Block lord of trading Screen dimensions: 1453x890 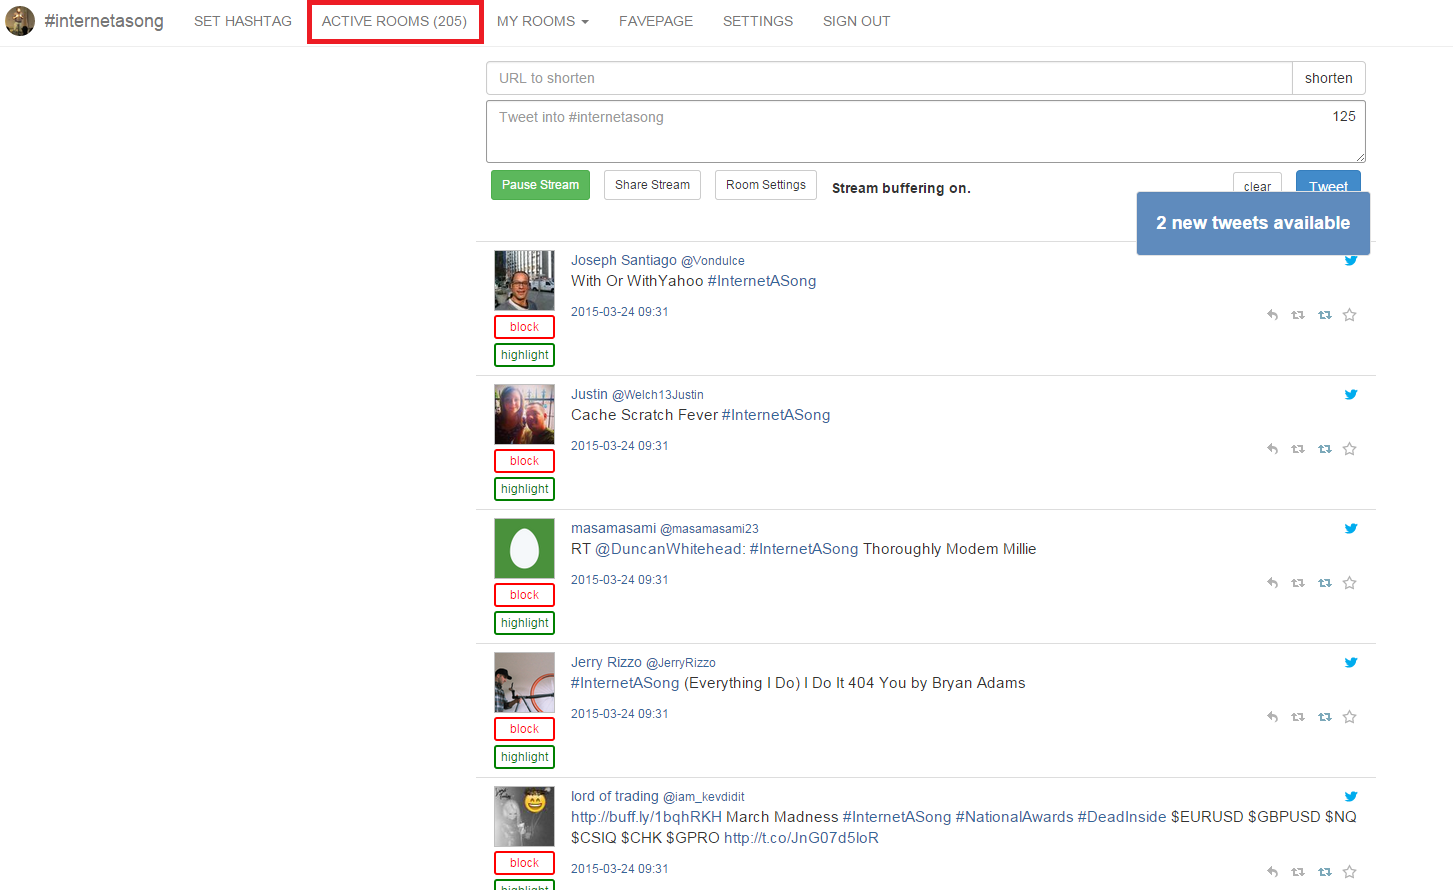[524, 863]
